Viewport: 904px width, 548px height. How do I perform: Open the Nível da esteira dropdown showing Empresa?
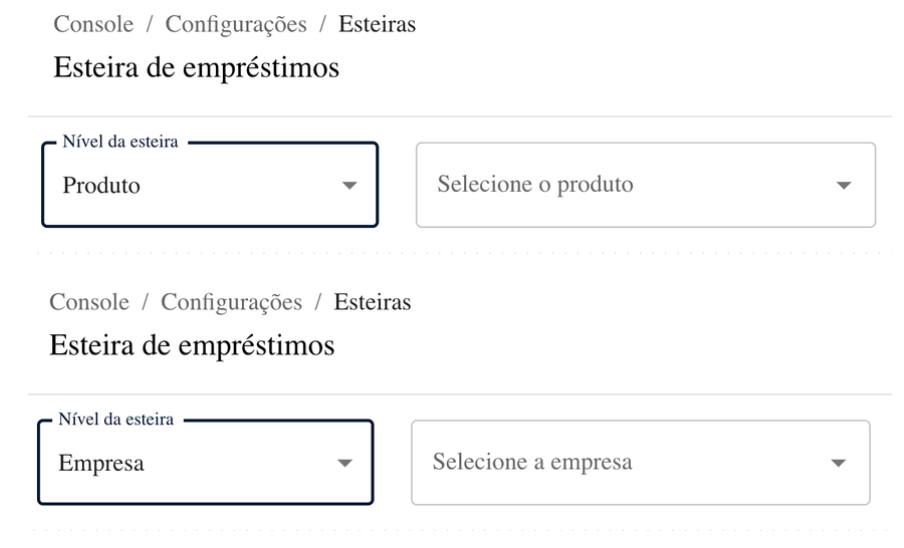click(x=205, y=463)
